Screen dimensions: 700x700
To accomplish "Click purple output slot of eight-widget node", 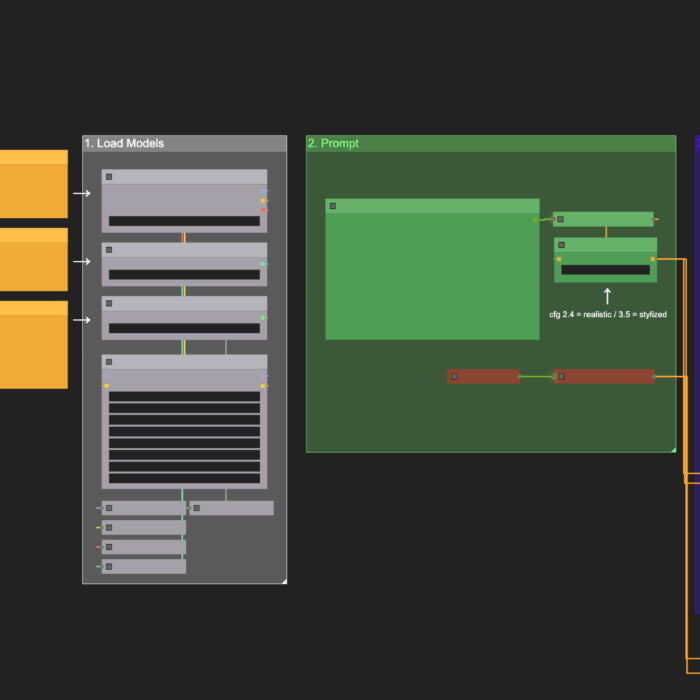I will [263, 376].
